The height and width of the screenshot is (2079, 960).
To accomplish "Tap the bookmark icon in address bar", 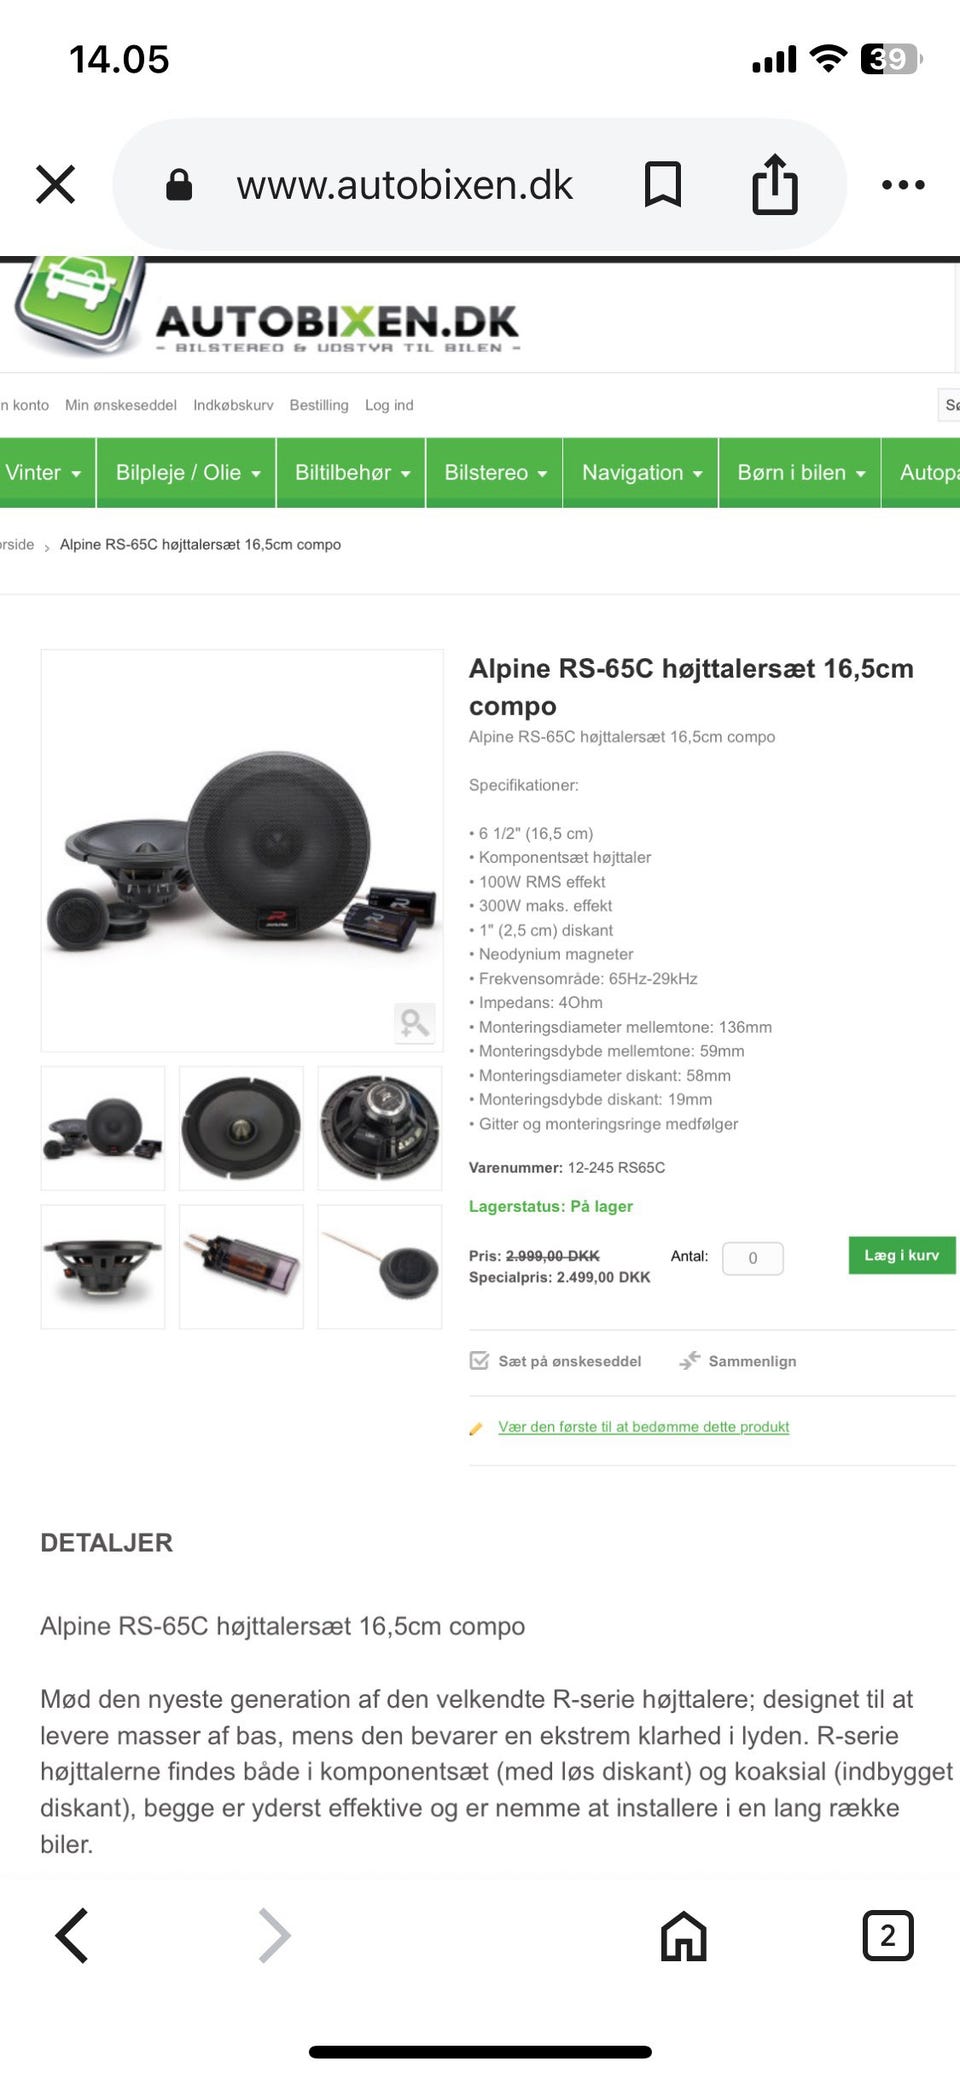I will click(663, 184).
